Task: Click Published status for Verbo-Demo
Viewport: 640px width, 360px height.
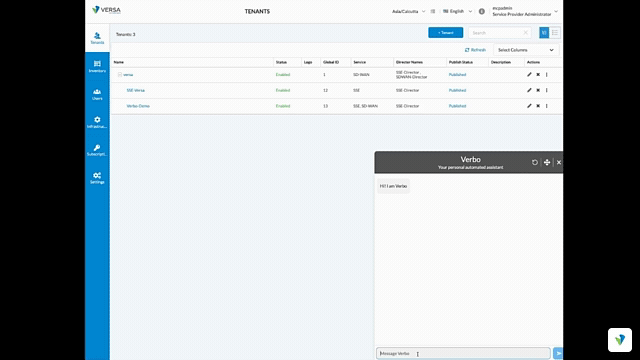Action: (x=457, y=106)
